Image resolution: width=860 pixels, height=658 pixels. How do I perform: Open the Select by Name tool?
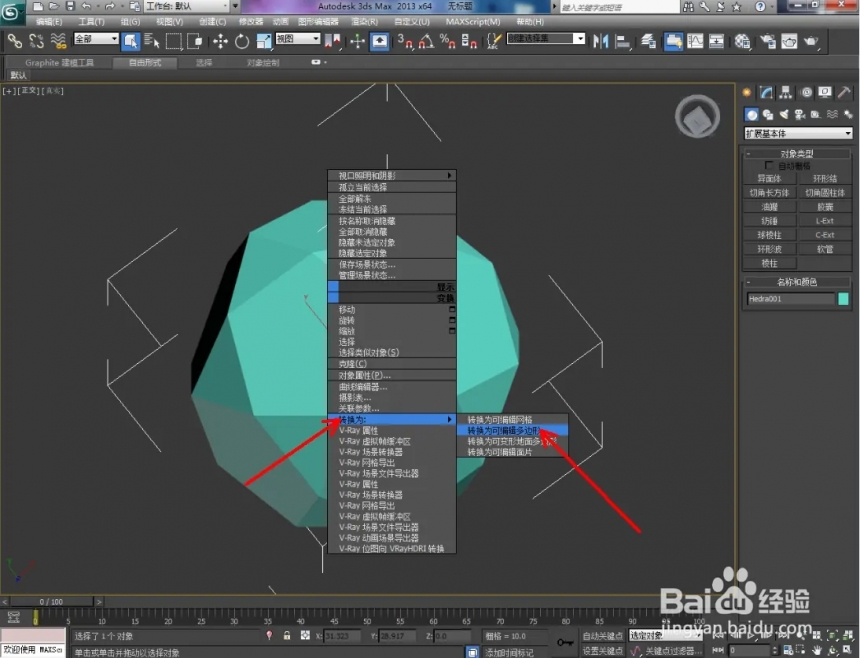coord(152,41)
